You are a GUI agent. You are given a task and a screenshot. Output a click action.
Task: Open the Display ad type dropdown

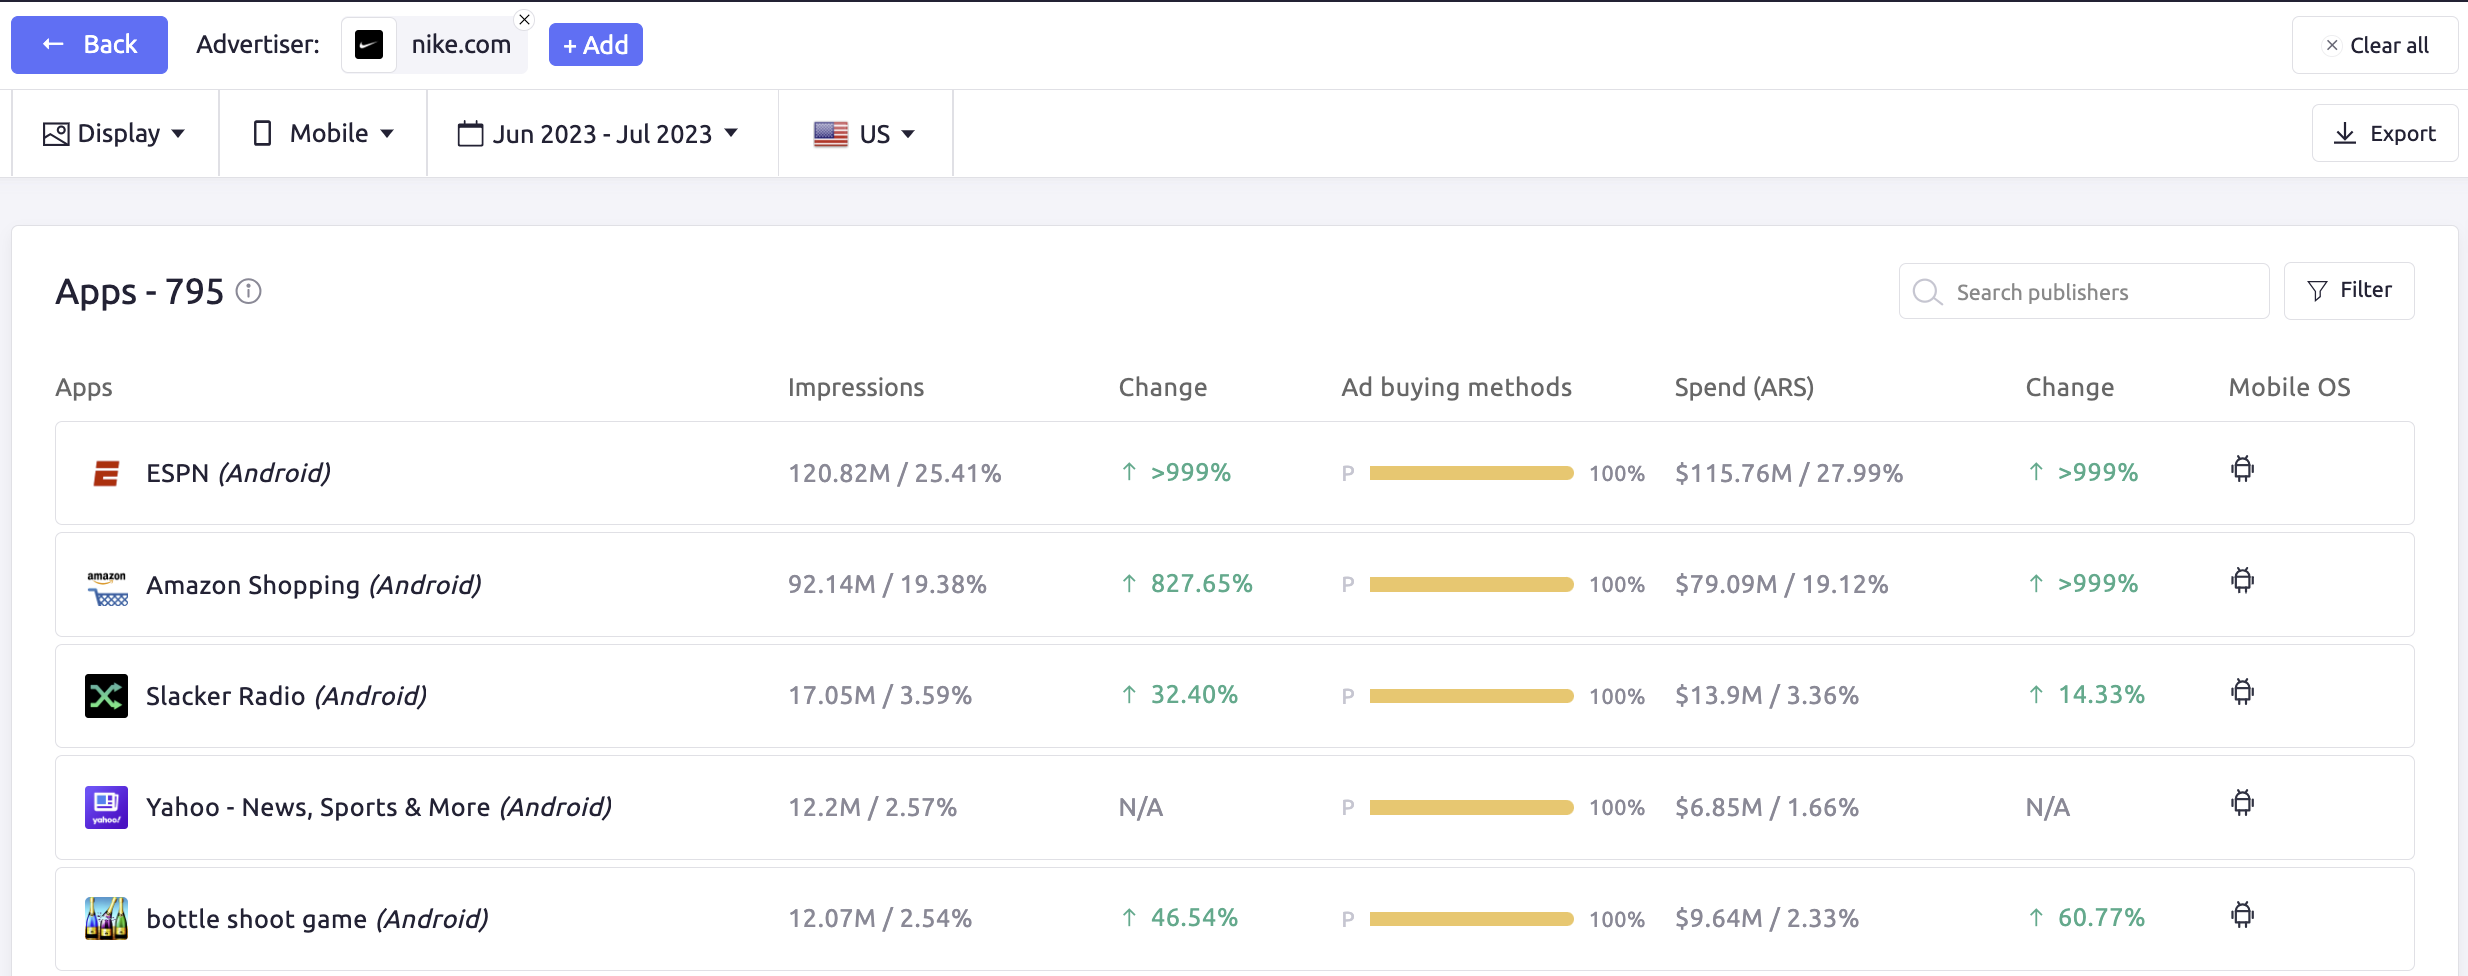point(114,133)
